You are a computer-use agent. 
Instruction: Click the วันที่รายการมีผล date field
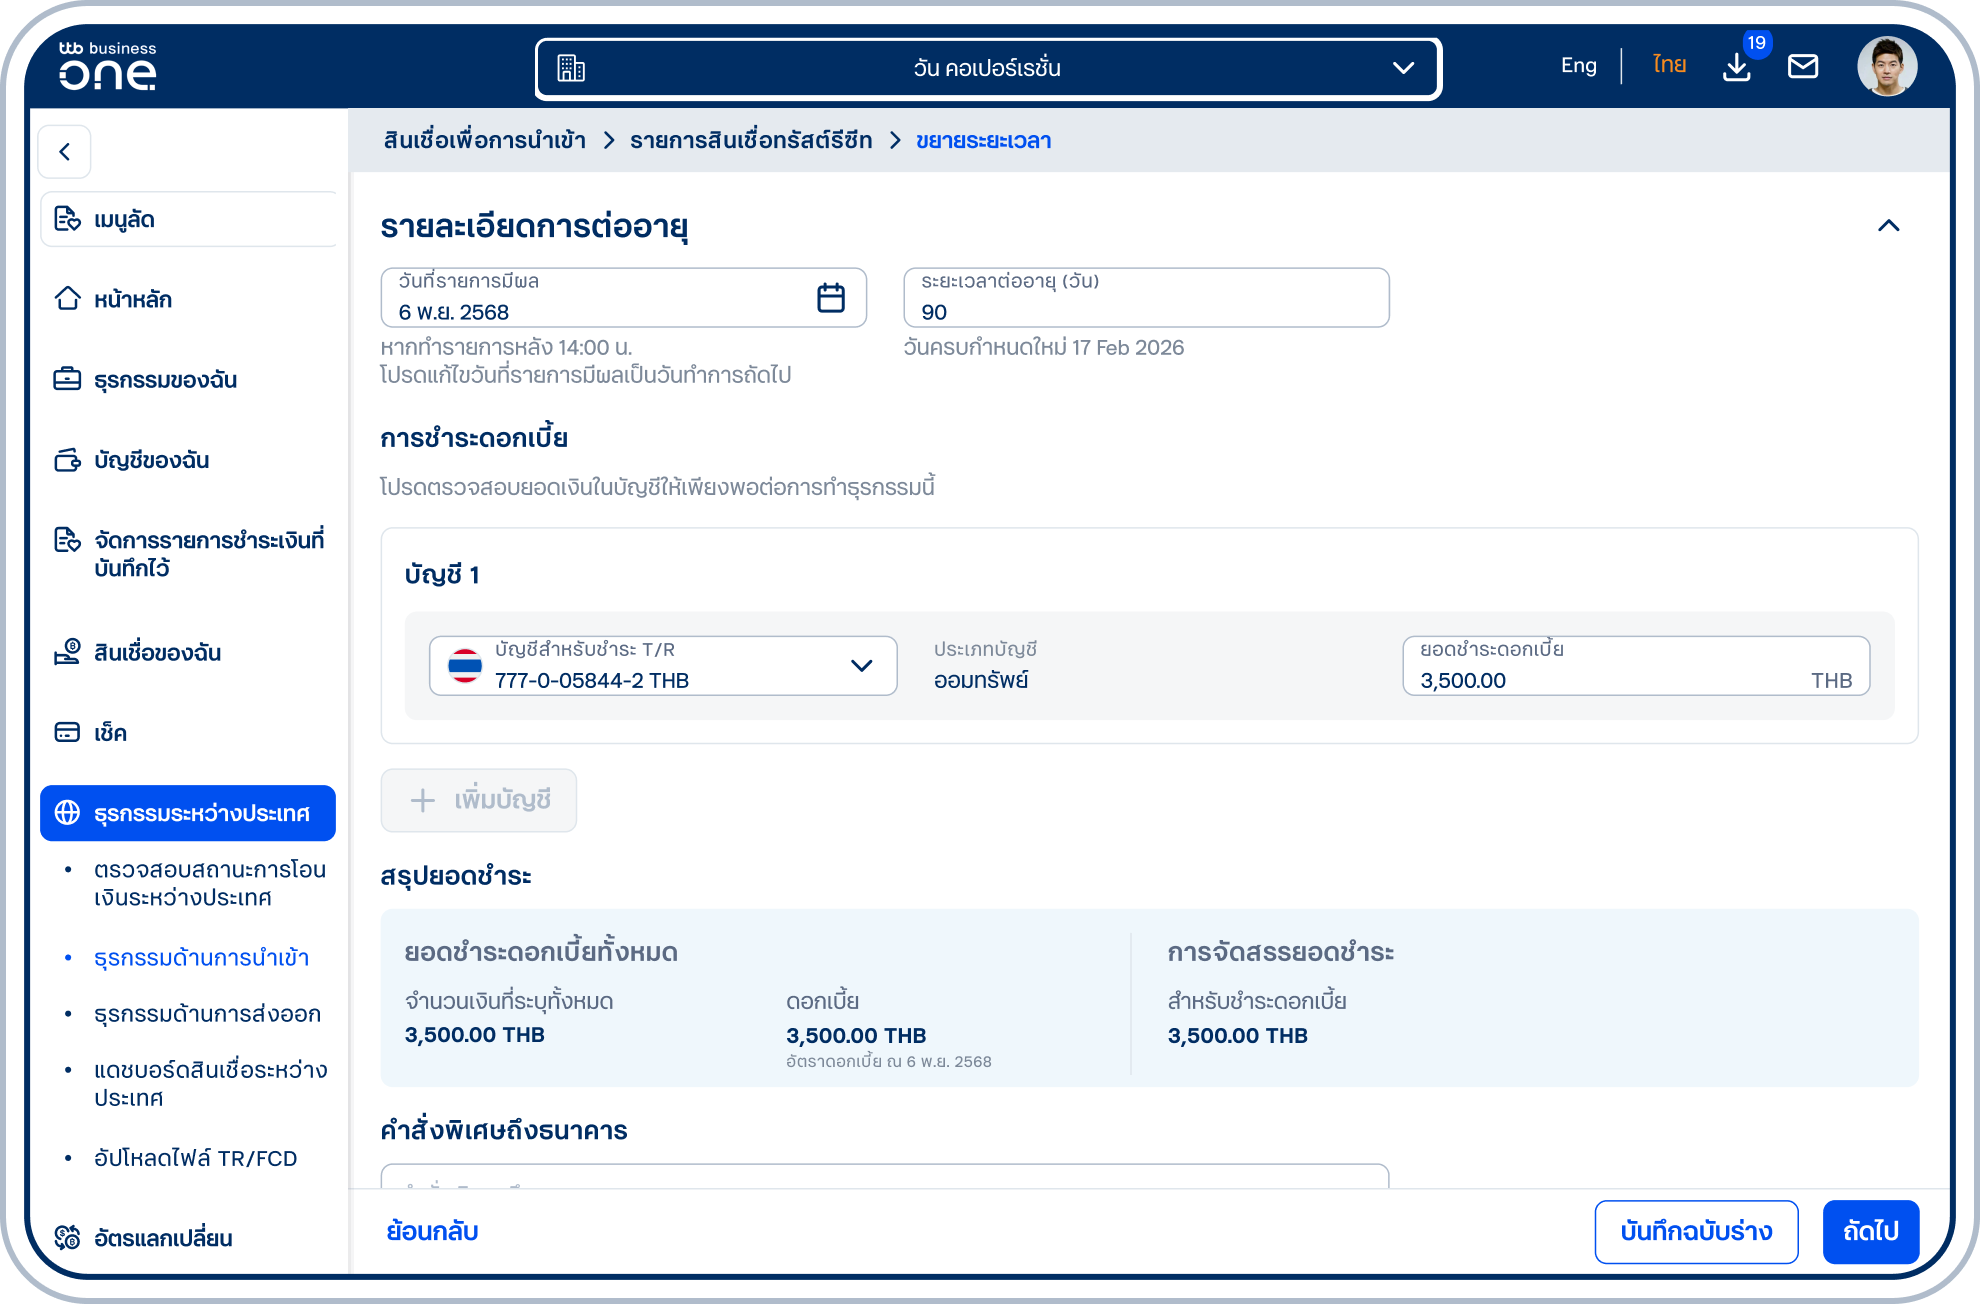pos(624,297)
